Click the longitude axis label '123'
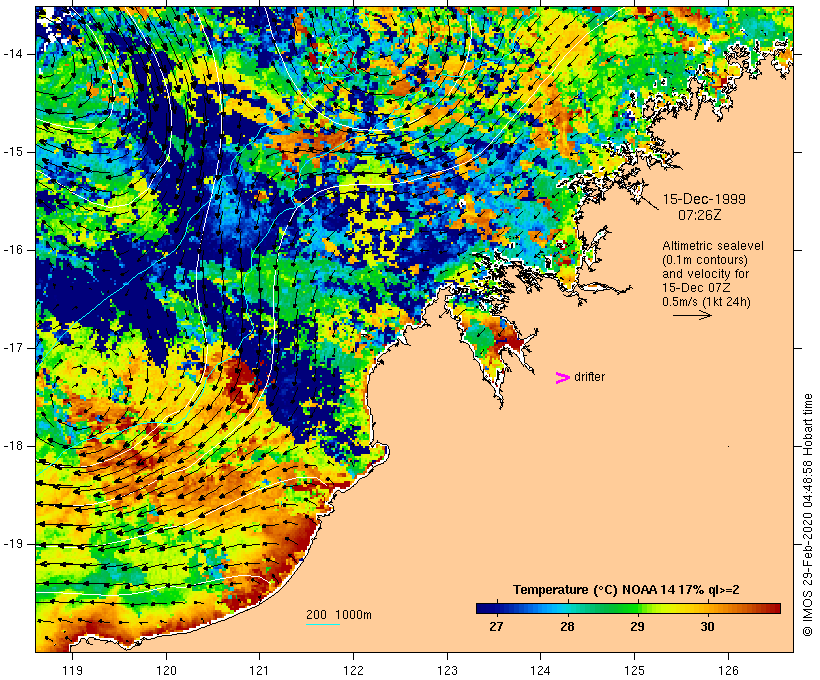The width and height of the screenshot is (820, 680). pos(447,670)
